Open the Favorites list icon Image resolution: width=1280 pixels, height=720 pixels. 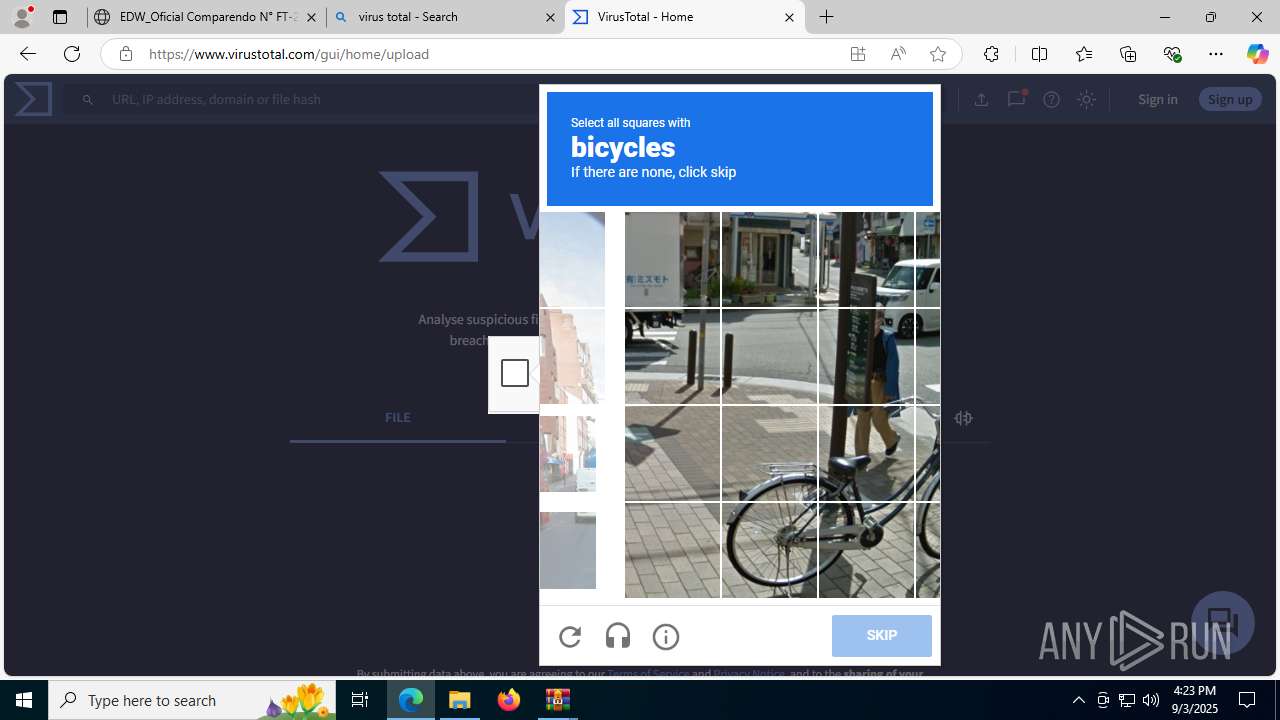(x=1084, y=54)
